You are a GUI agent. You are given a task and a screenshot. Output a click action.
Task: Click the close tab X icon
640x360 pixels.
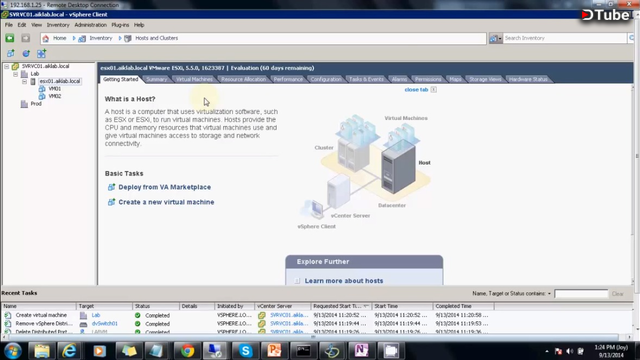tap(433, 89)
